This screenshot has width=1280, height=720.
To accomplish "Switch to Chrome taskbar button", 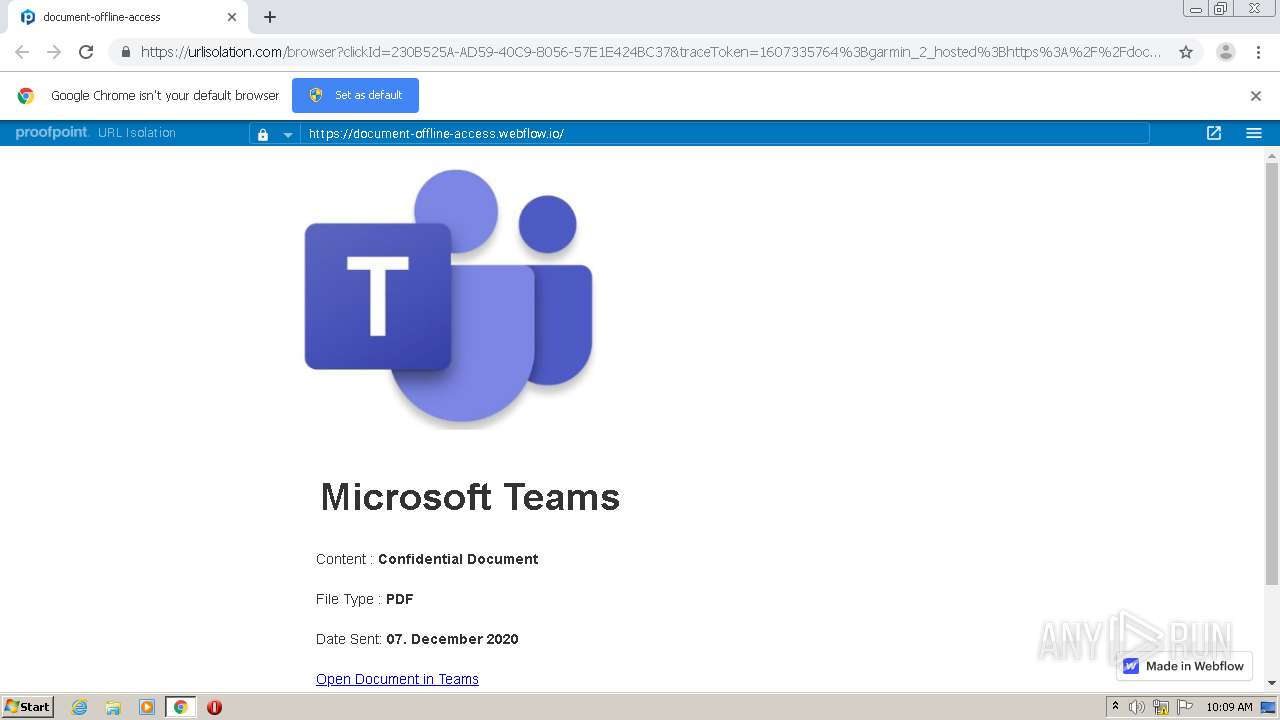I will 181,707.
